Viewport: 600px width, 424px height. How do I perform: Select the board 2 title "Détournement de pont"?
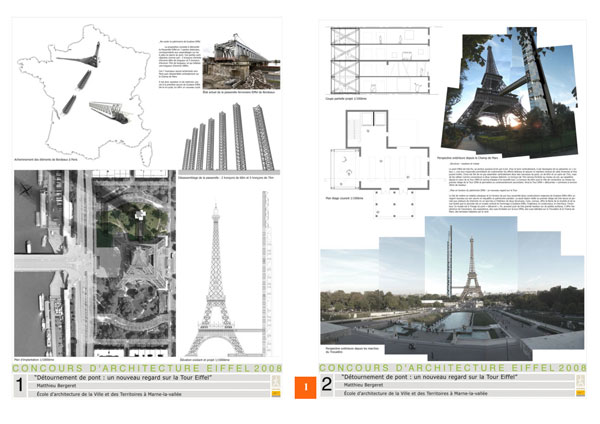(x=430, y=377)
